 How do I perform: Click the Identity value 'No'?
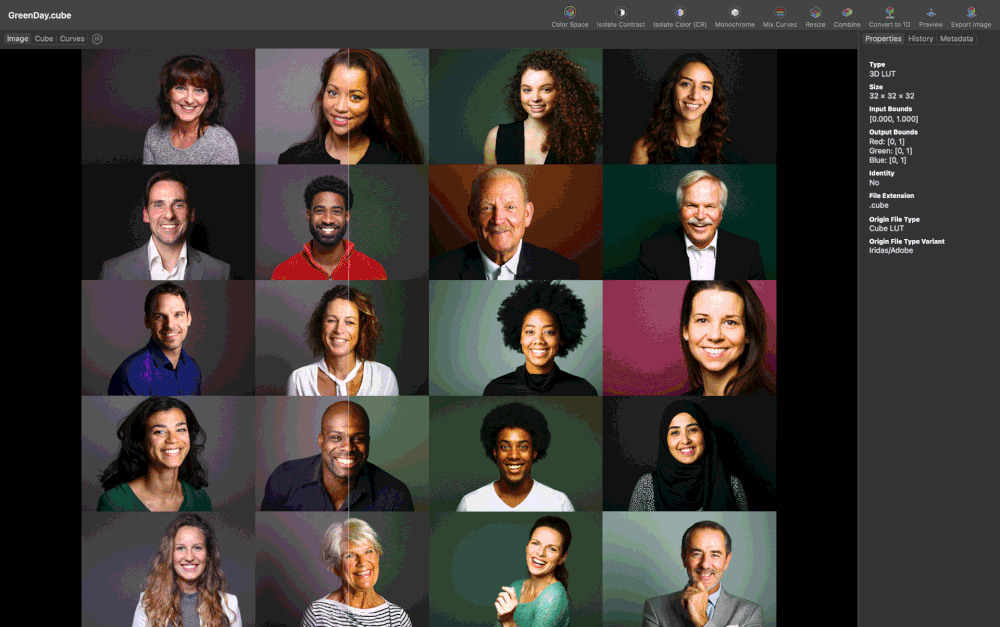point(874,182)
